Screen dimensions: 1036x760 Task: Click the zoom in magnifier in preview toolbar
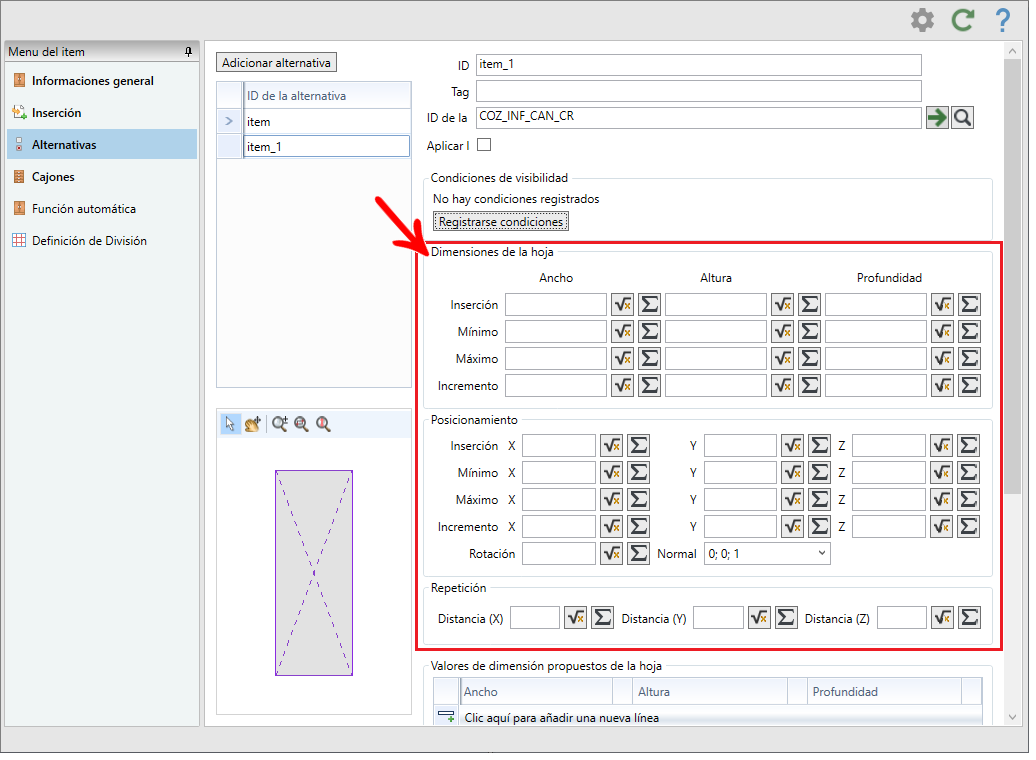(x=279, y=424)
